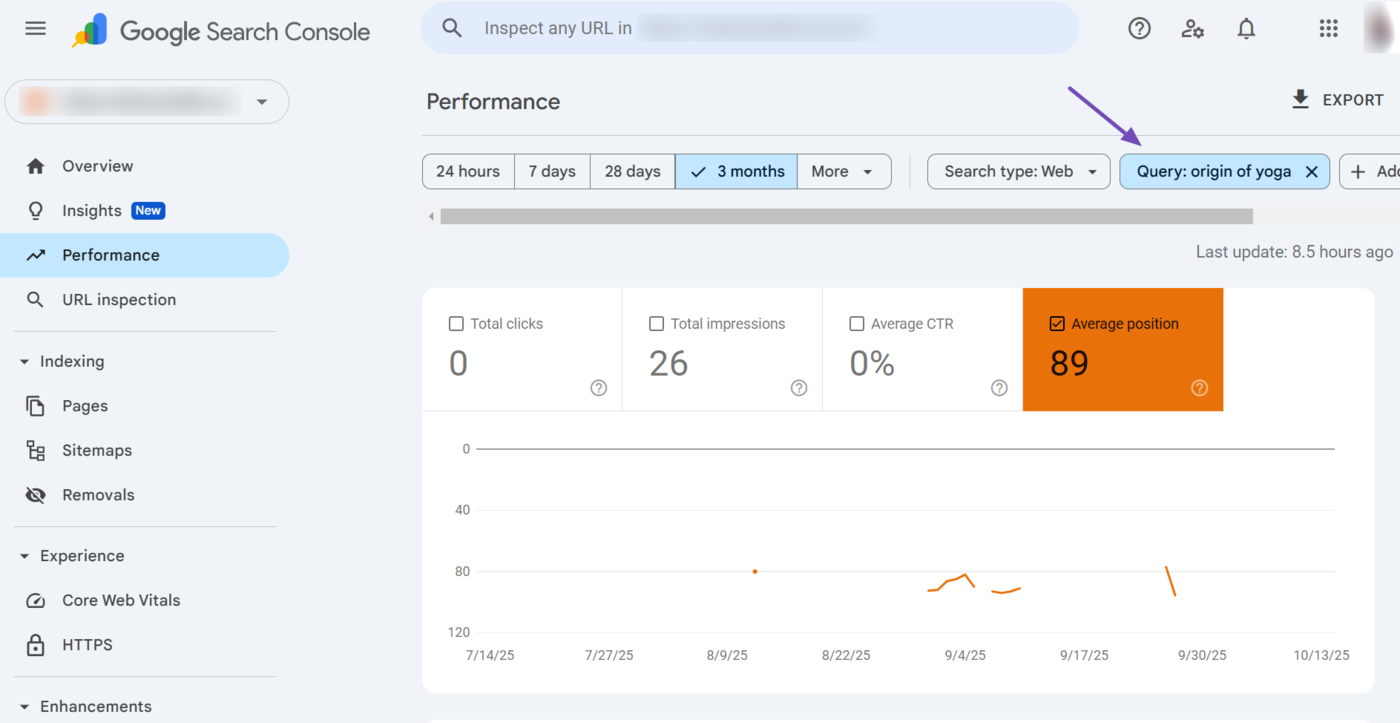Screen dimensions: 1400x723
Task: Uncheck the Average position checkbox
Action: point(1057,324)
